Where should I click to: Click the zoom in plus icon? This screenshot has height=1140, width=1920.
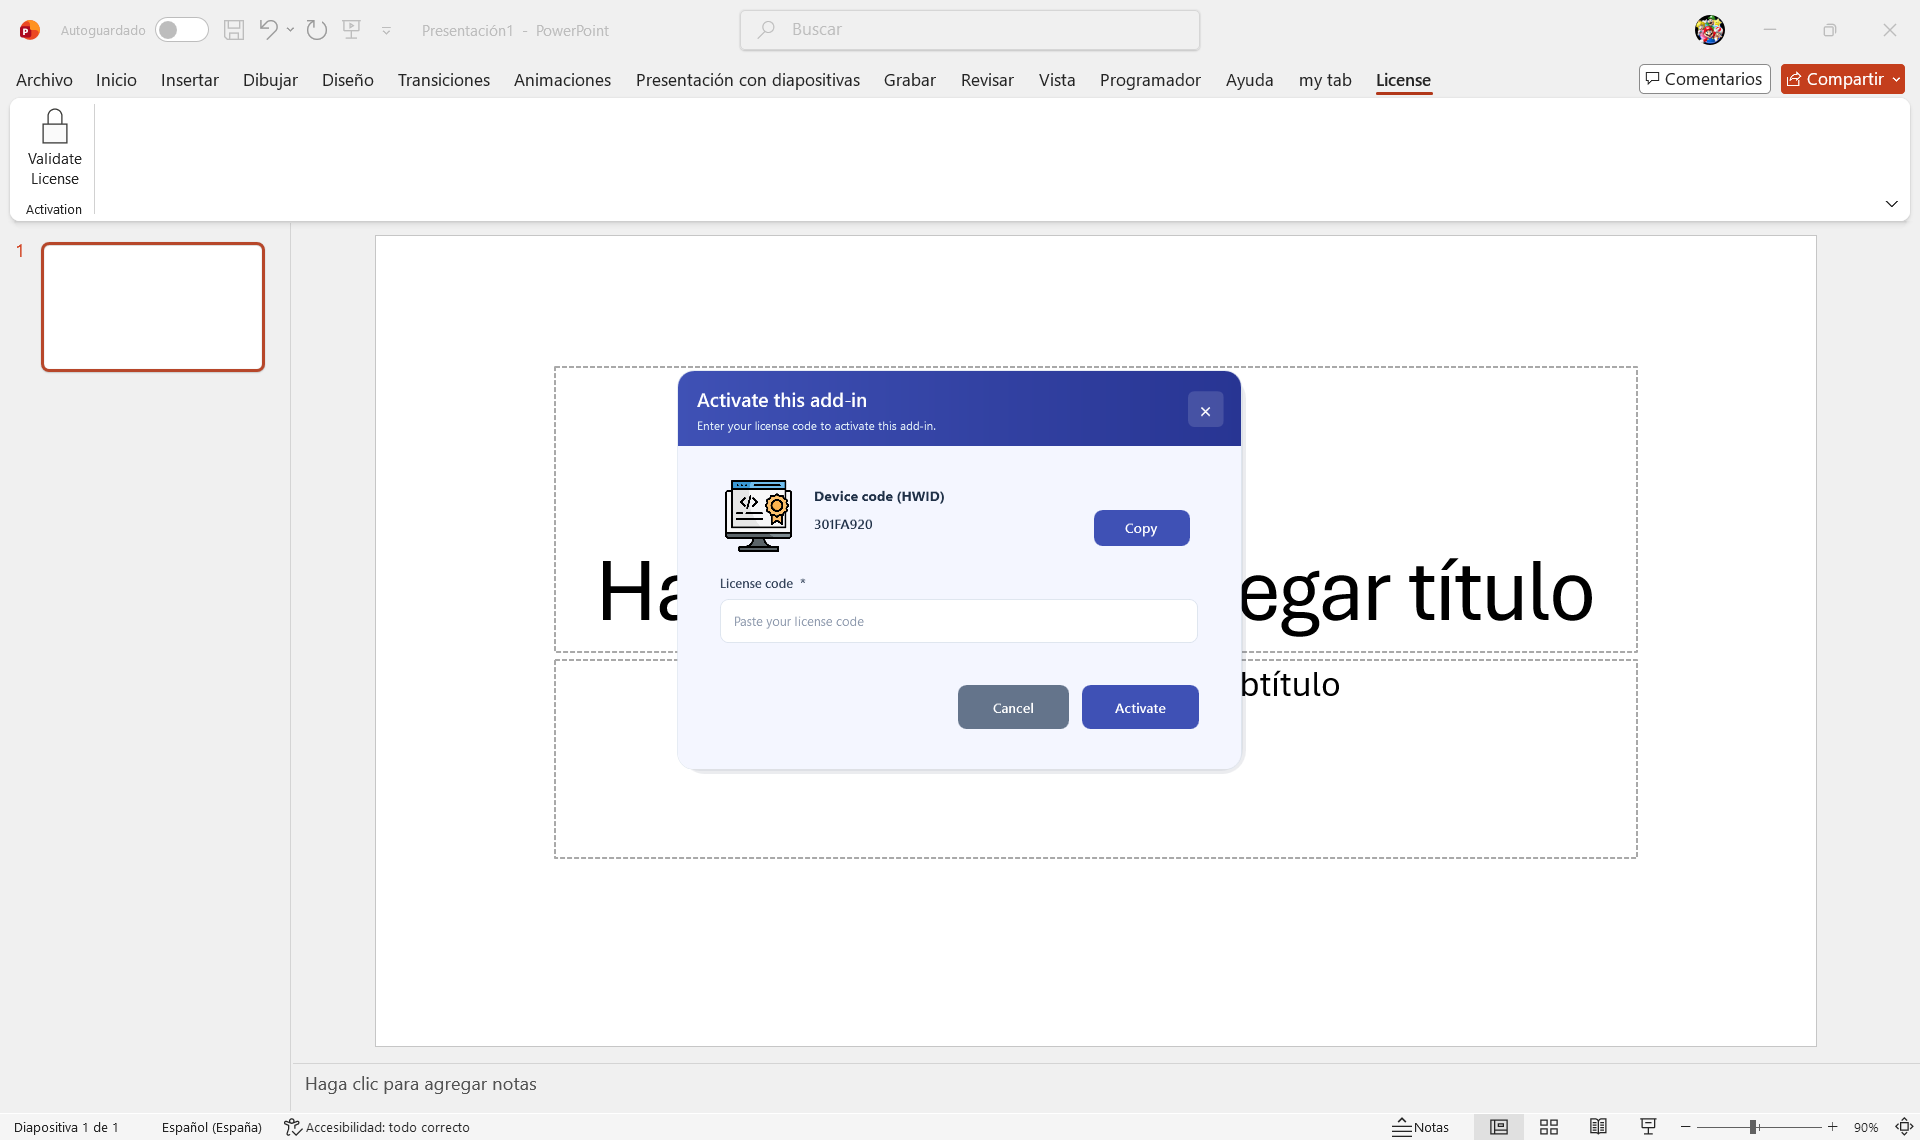tap(1832, 1127)
